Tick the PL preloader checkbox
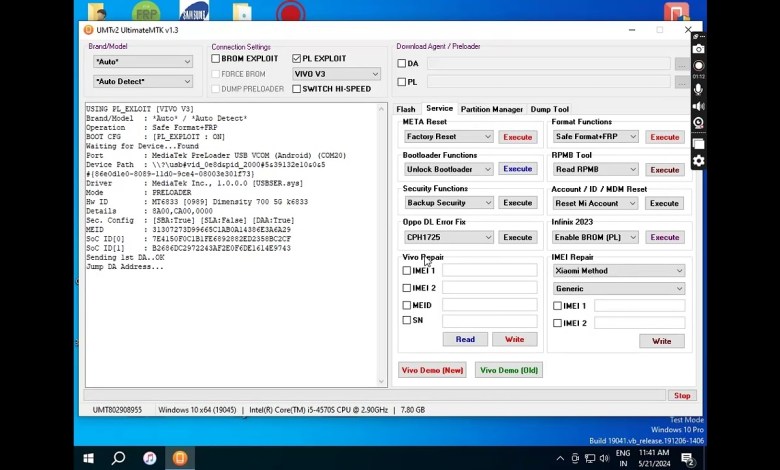Screen dimensions: 780x470 (401, 82)
